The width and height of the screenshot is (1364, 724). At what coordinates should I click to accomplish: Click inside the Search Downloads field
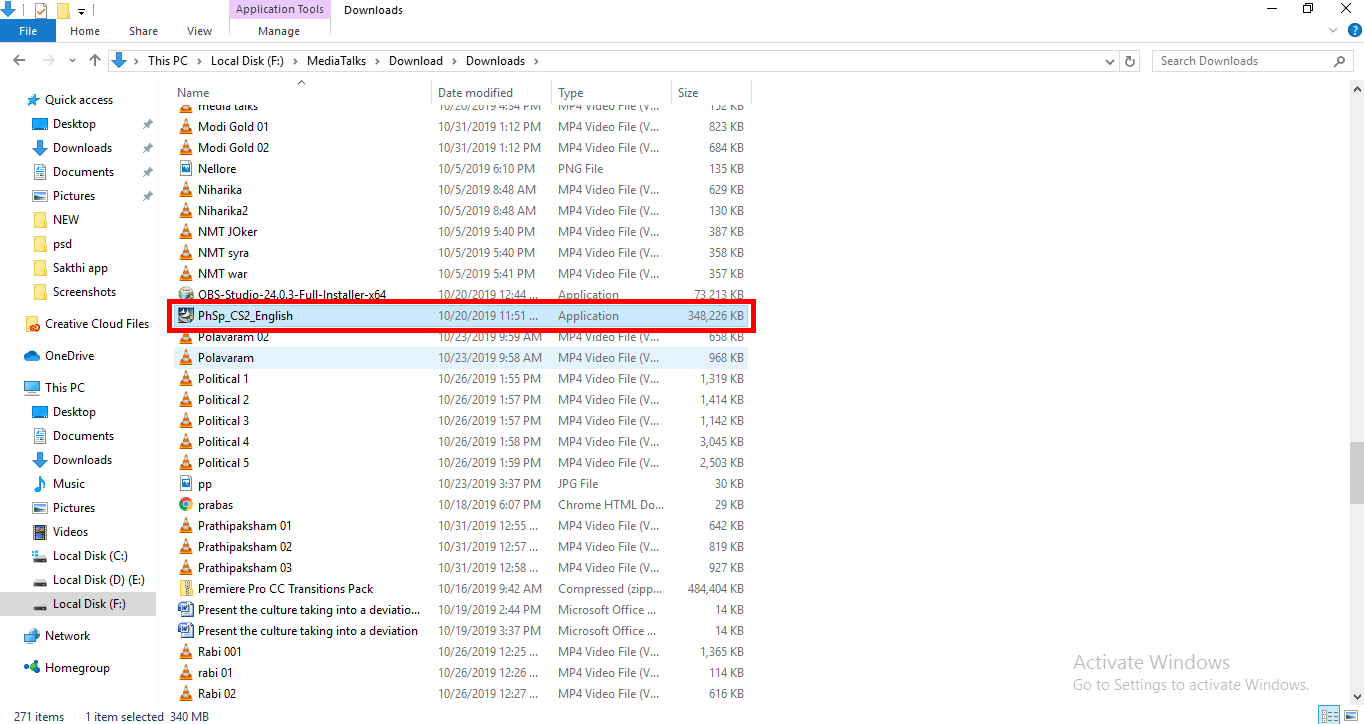[1240, 60]
